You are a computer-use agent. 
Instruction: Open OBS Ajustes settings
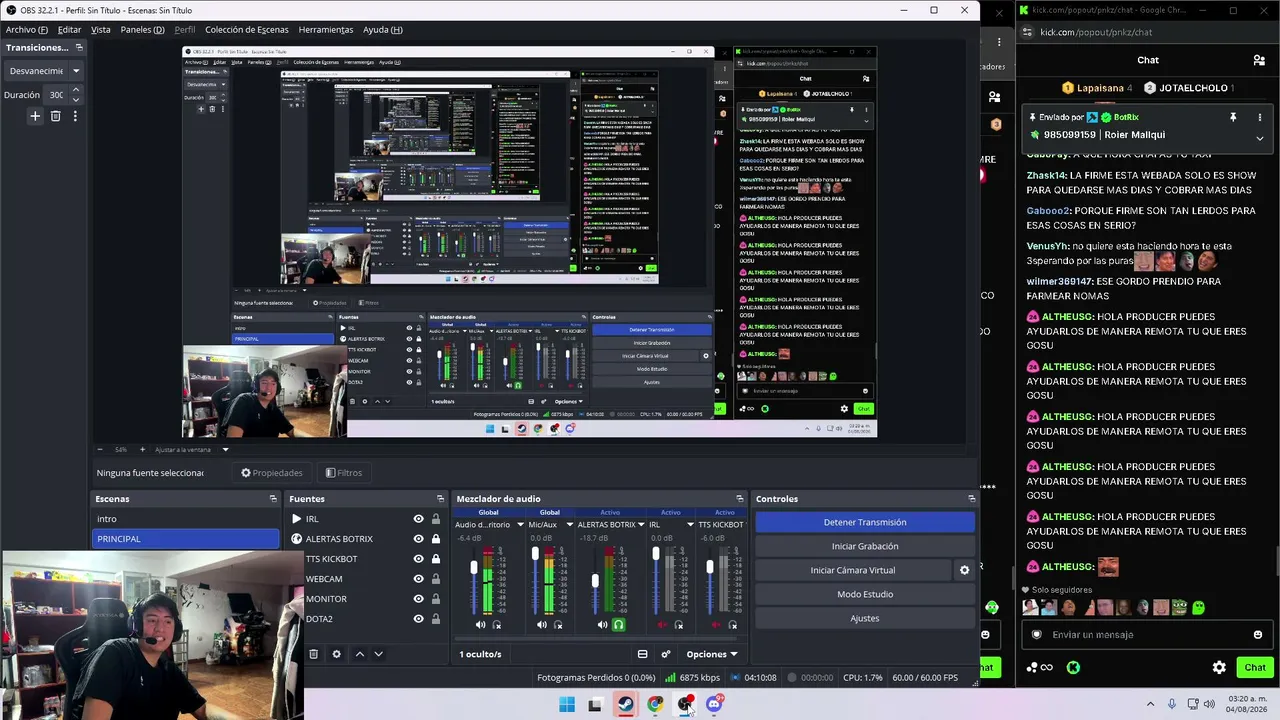click(865, 618)
